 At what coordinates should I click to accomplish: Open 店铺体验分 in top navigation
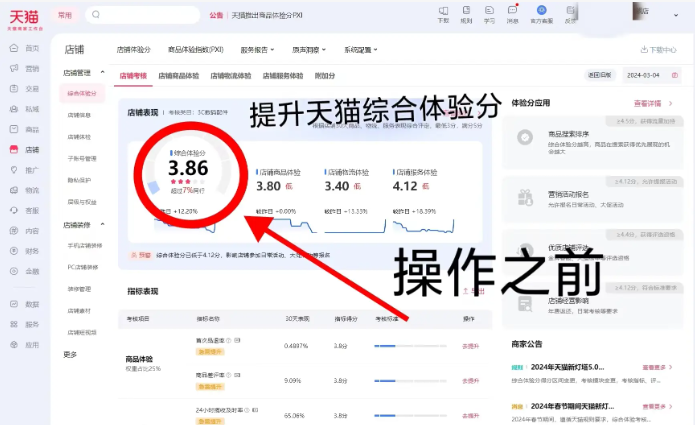133,50
